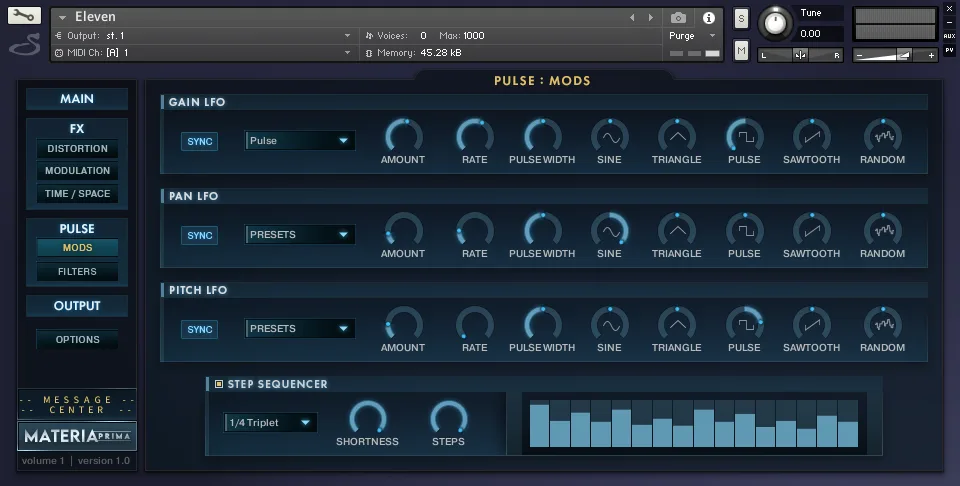Click the Pan LFO Triangle waveform knob
This screenshot has height=486, width=960.
point(676,229)
